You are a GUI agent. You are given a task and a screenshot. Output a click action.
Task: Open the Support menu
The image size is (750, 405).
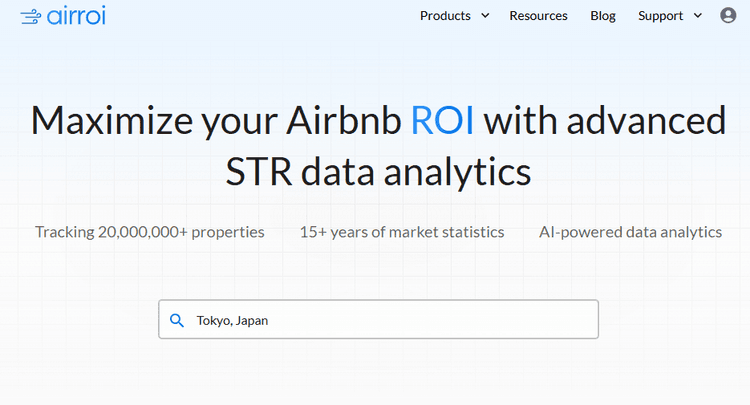click(x=661, y=16)
